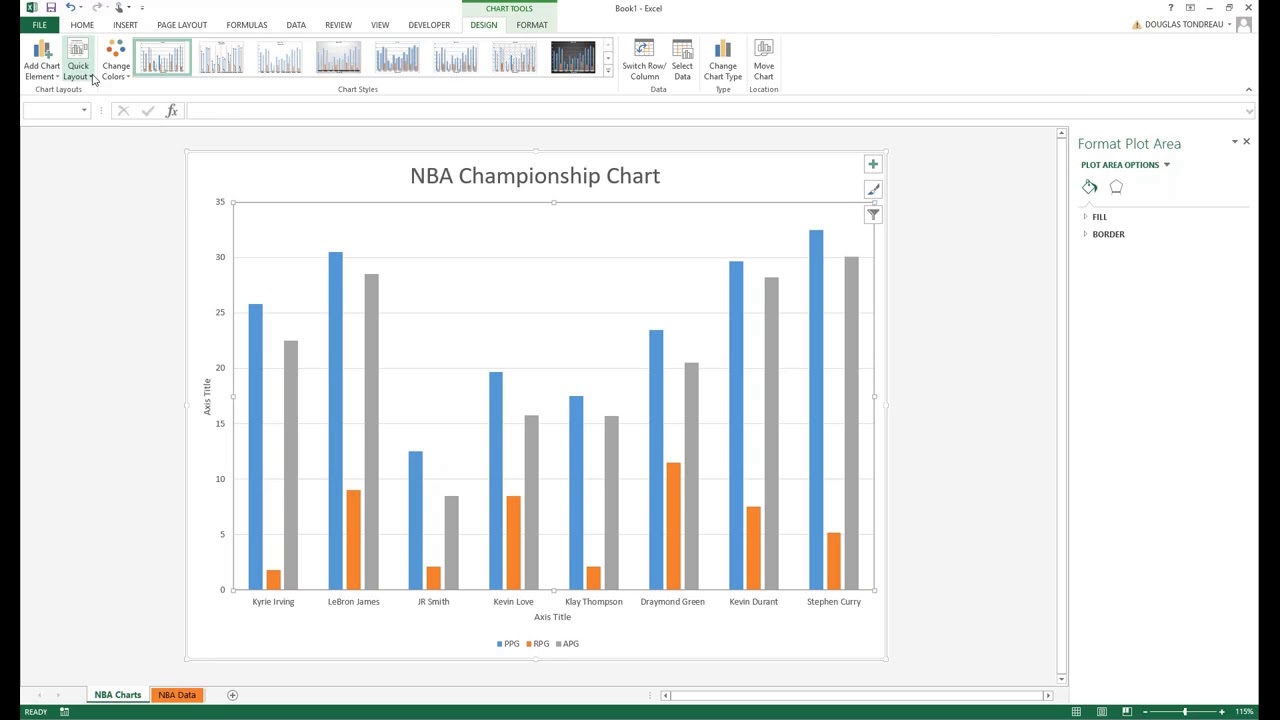Switch to the INSERT tab
The height and width of the screenshot is (720, 1280).
click(x=125, y=25)
